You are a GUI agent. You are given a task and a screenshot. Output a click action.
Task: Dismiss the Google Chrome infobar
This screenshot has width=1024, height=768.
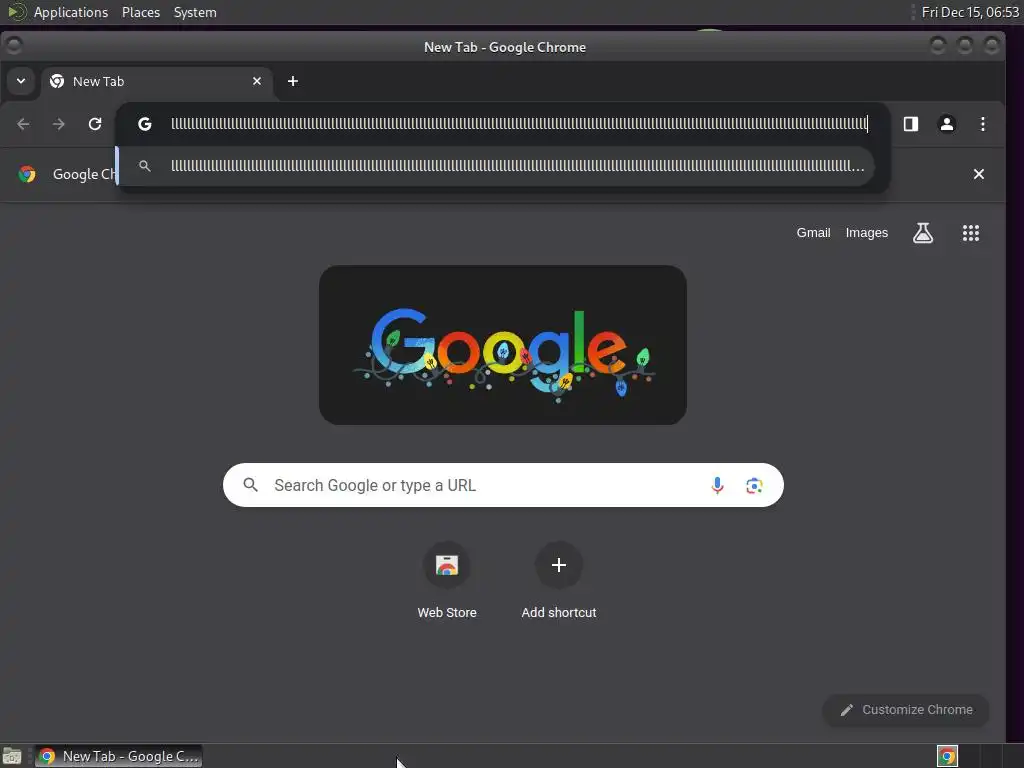point(978,174)
